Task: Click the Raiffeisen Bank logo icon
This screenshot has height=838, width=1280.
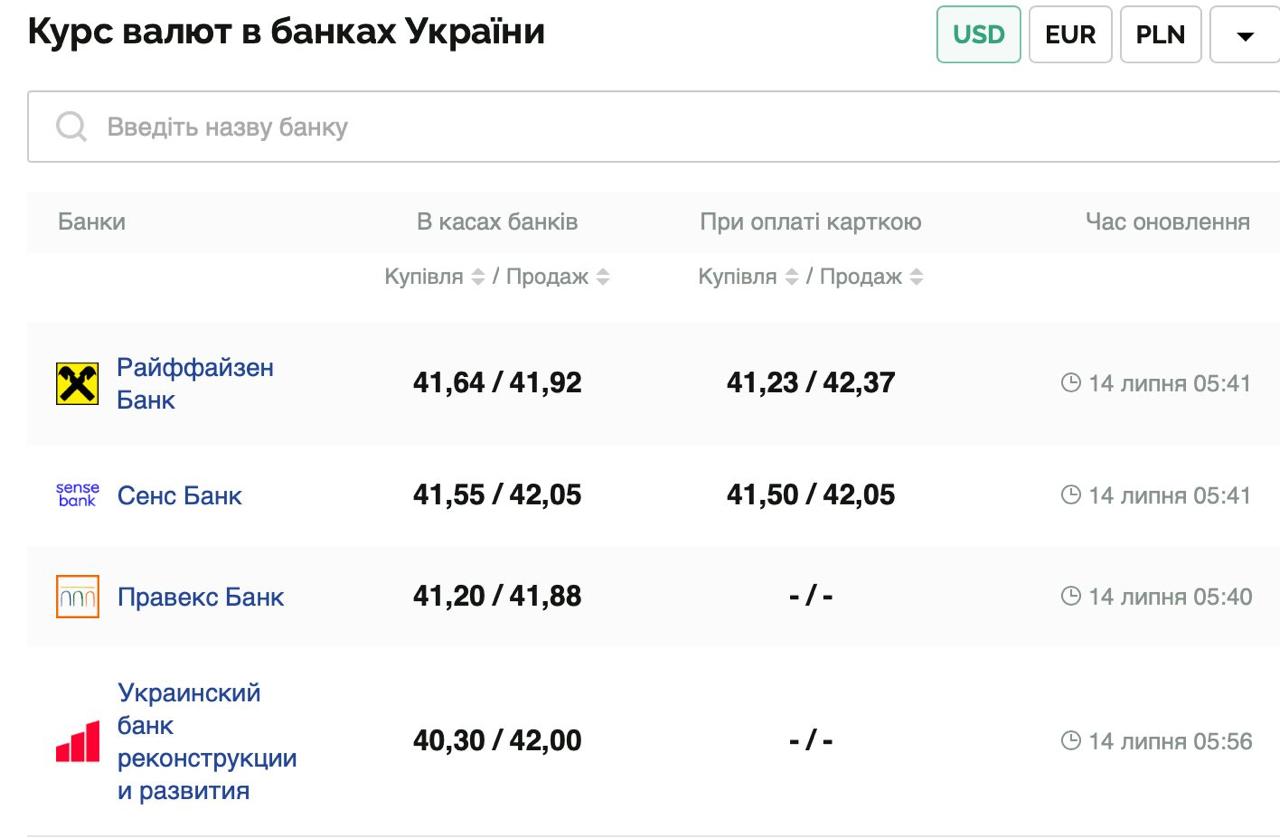Action: [x=78, y=382]
